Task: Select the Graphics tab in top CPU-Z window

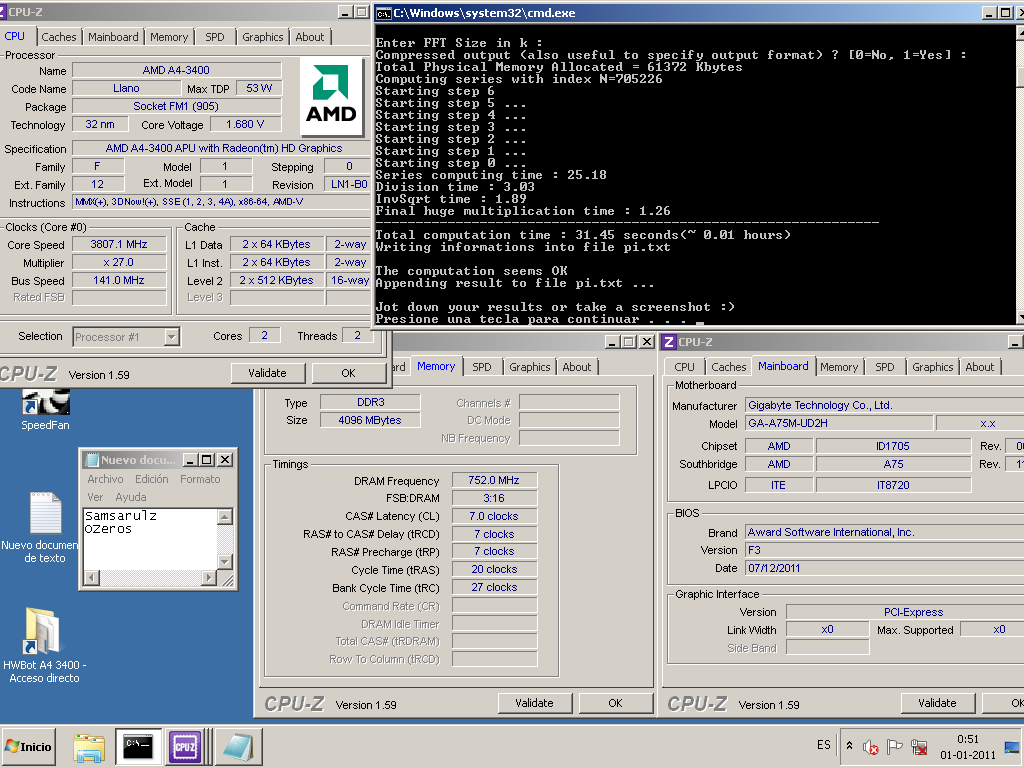Action: (x=263, y=37)
